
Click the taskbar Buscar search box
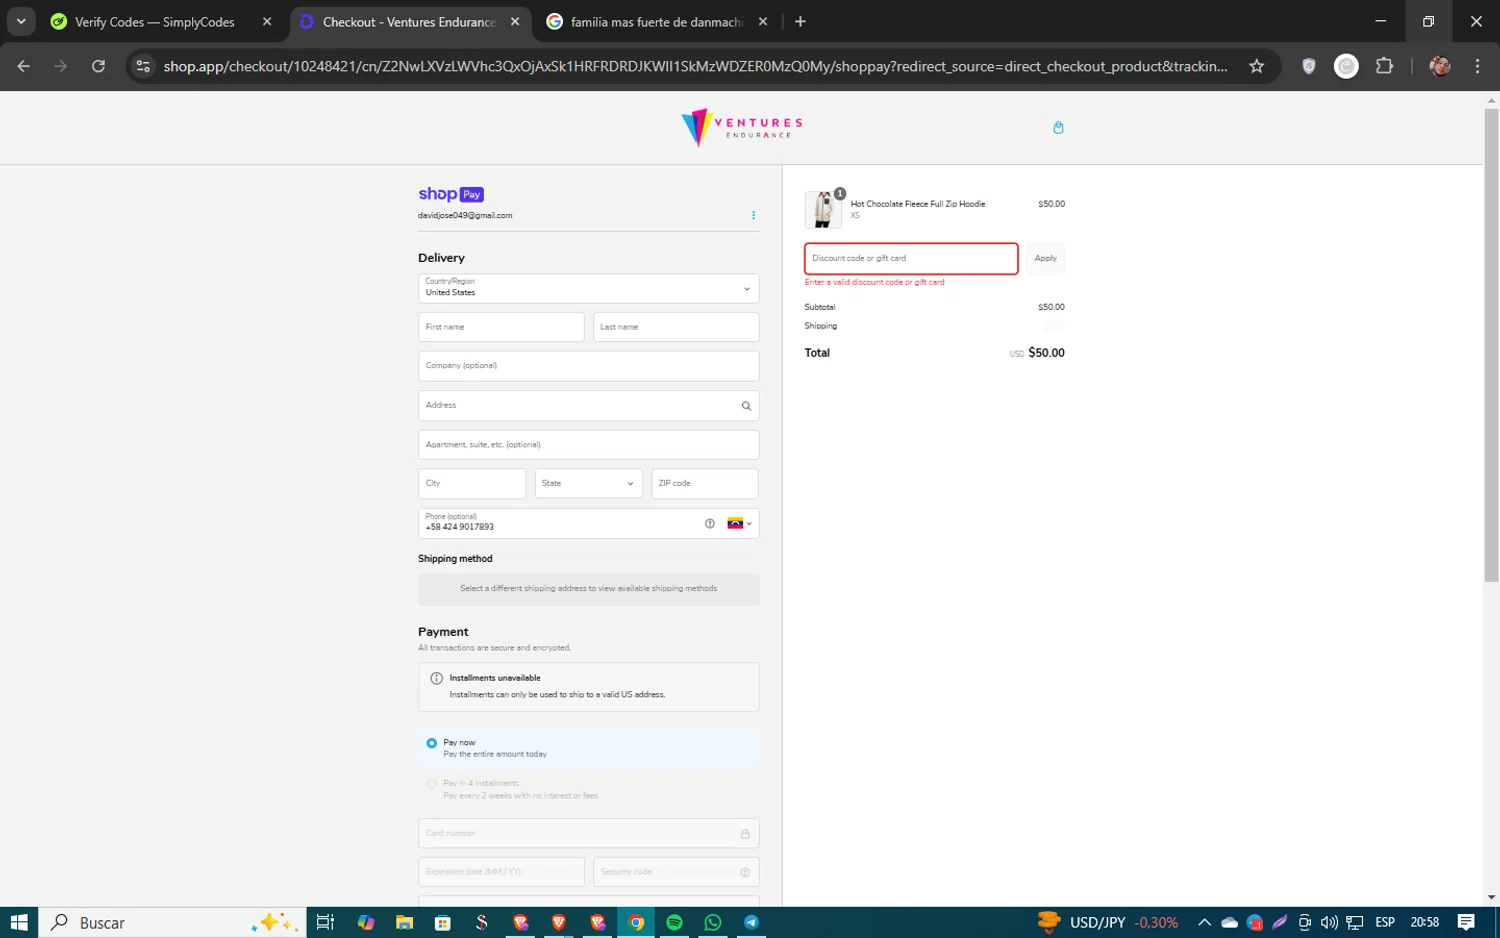coord(170,922)
